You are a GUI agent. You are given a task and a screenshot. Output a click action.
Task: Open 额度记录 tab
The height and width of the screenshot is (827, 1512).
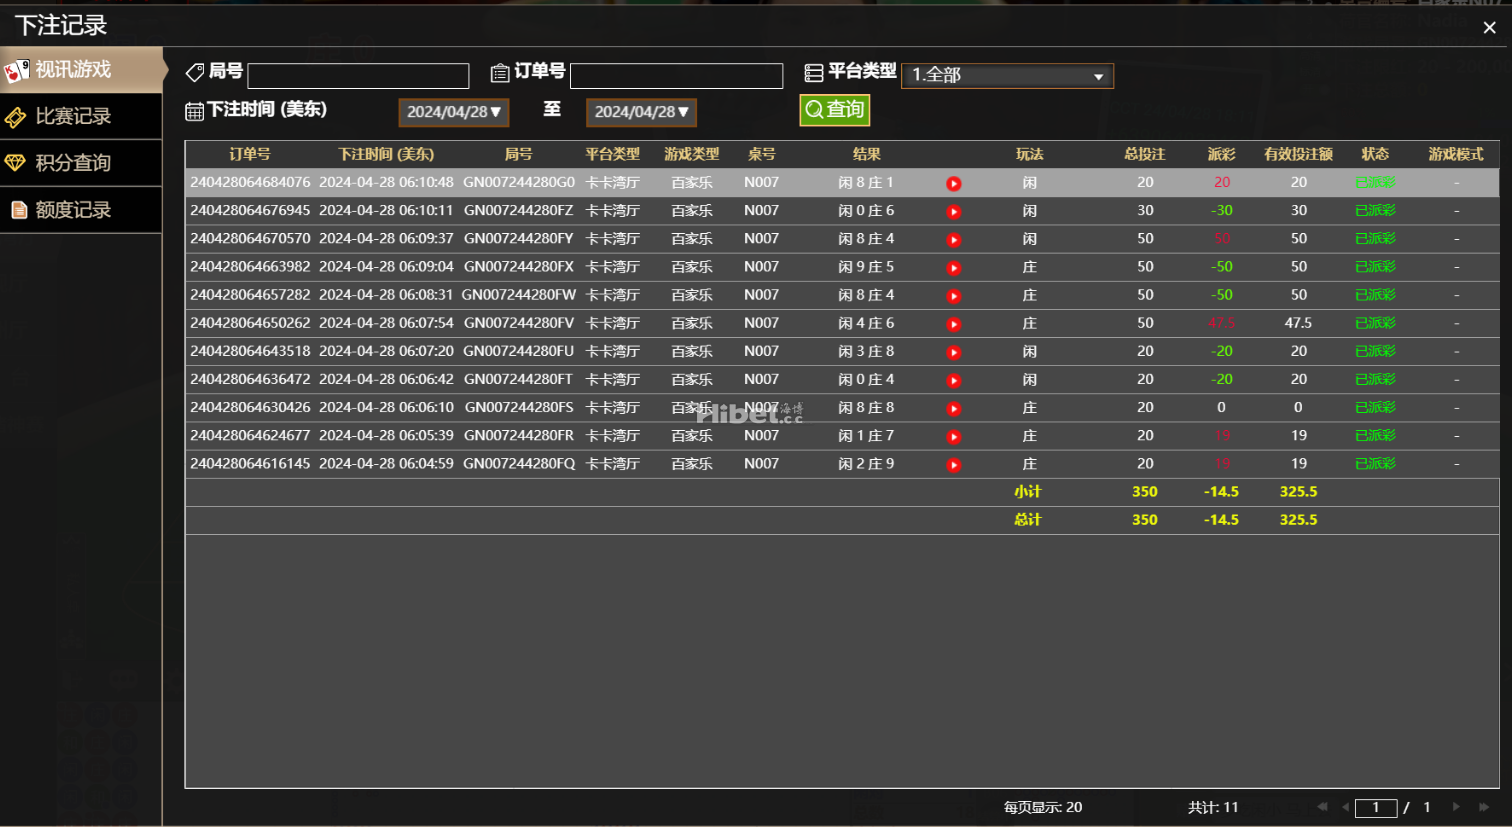81,210
